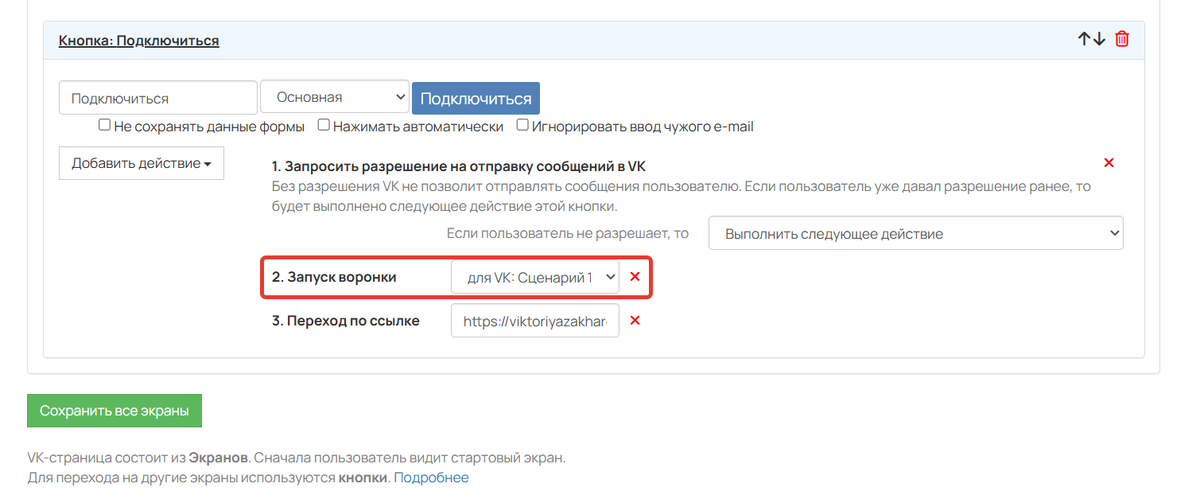This screenshot has width=1200, height=499.
Task: Enable Нажимать автоматически checkbox
Action: [x=324, y=126]
